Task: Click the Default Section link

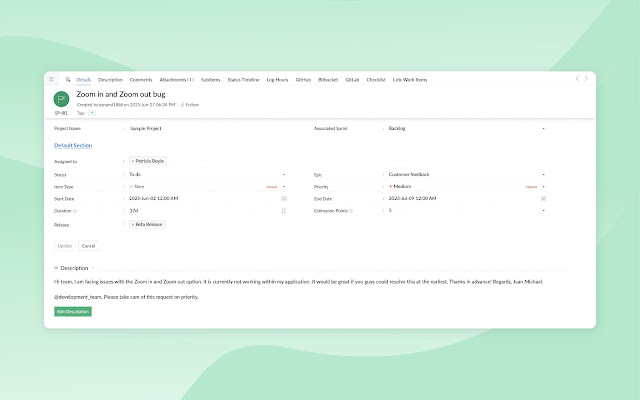Action: pos(73,145)
